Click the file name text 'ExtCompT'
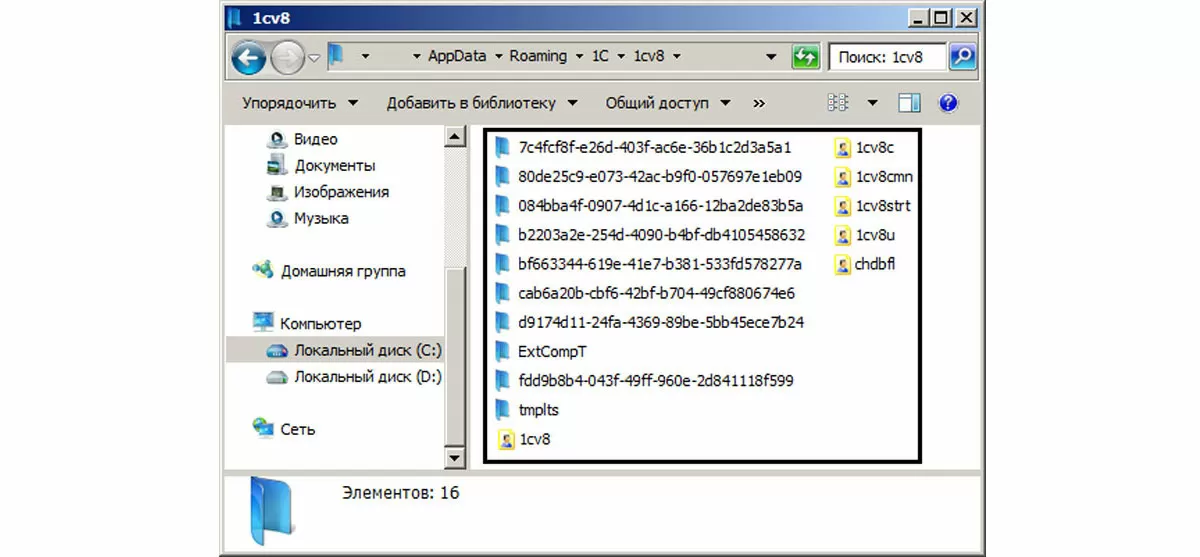The height and width of the screenshot is (557, 1200). click(x=552, y=351)
